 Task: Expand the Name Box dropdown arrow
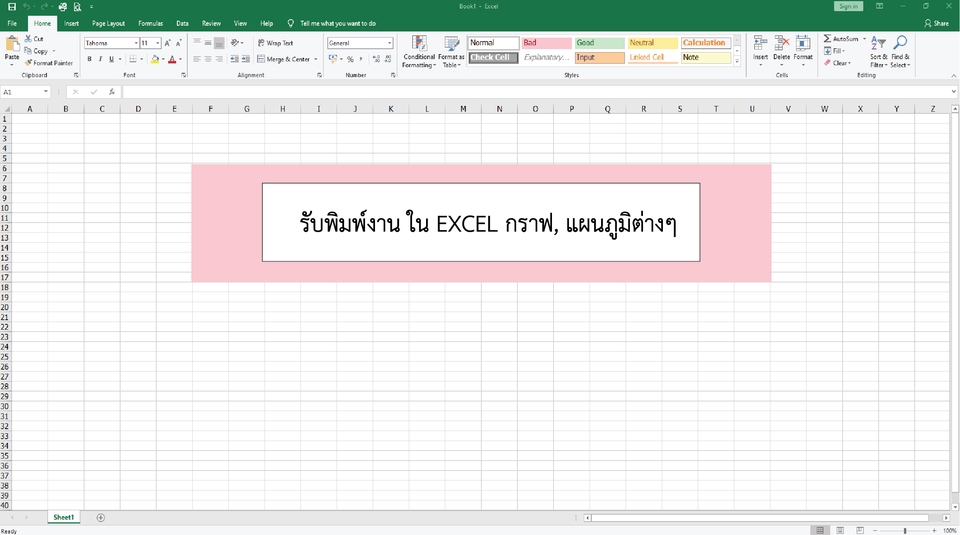[x=46, y=92]
